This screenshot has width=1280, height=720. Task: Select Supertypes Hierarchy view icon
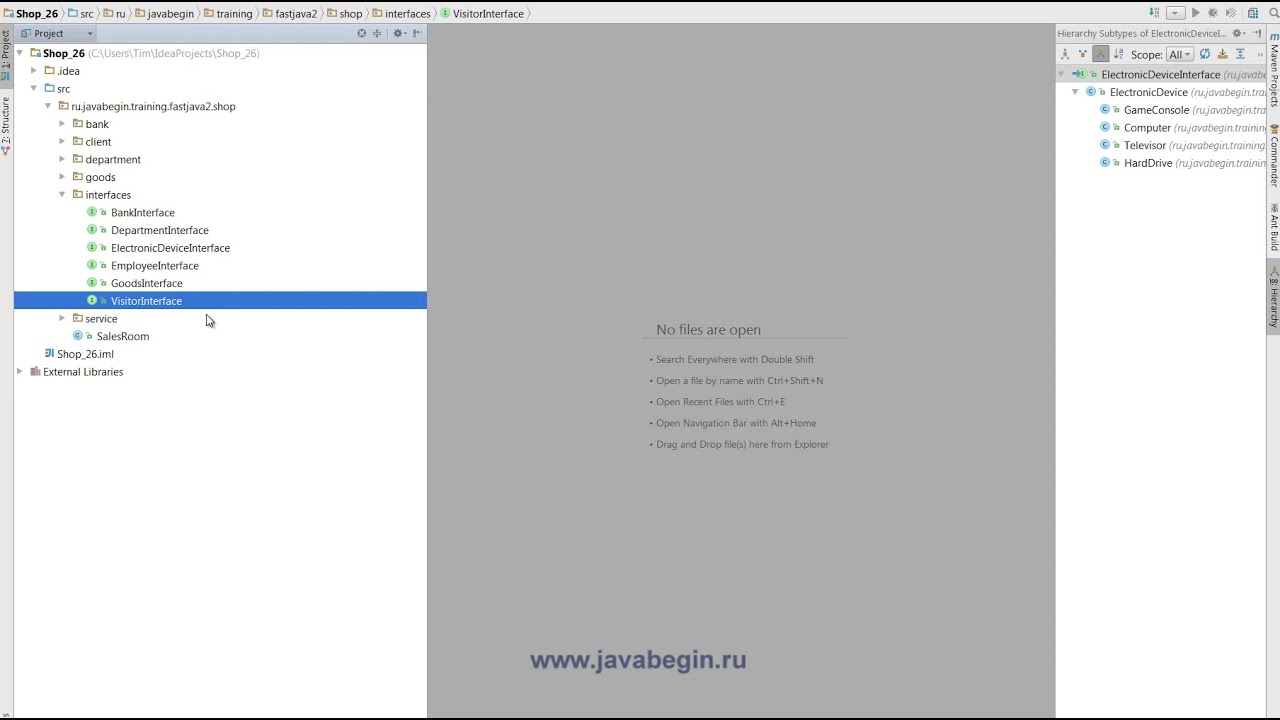click(x=1083, y=54)
